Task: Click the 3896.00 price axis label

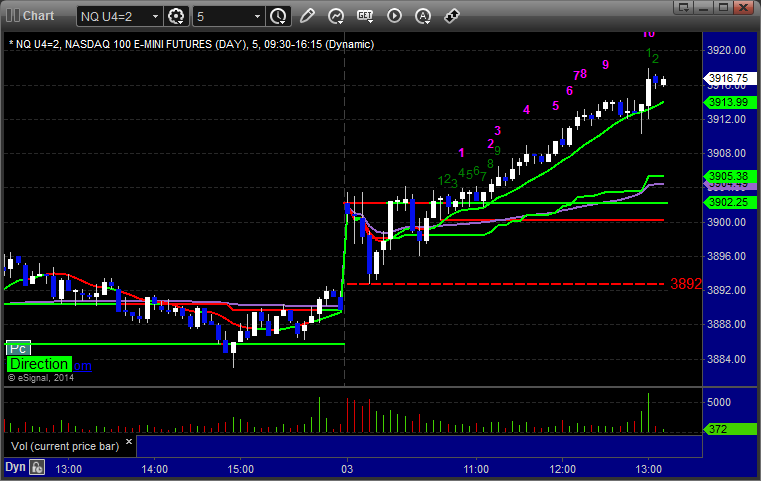Action: [727, 256]
